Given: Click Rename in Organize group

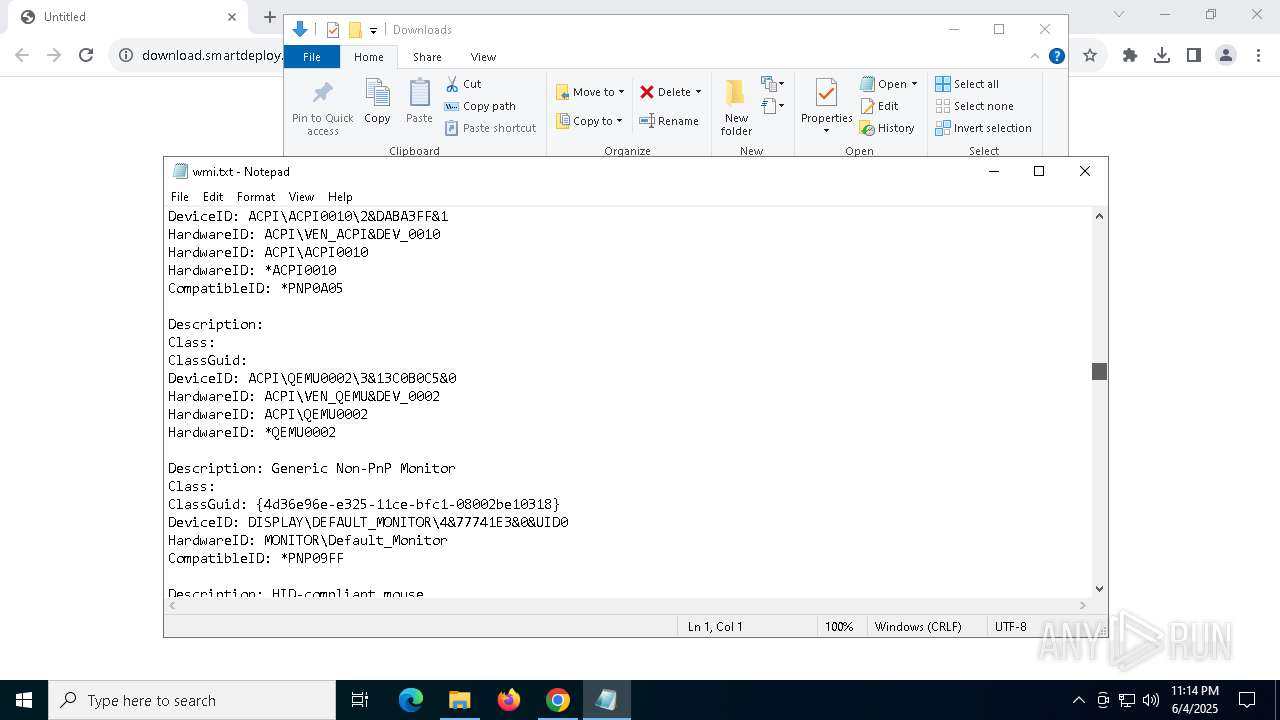Looking at the screenshot, I should click(x=669, y=121).
